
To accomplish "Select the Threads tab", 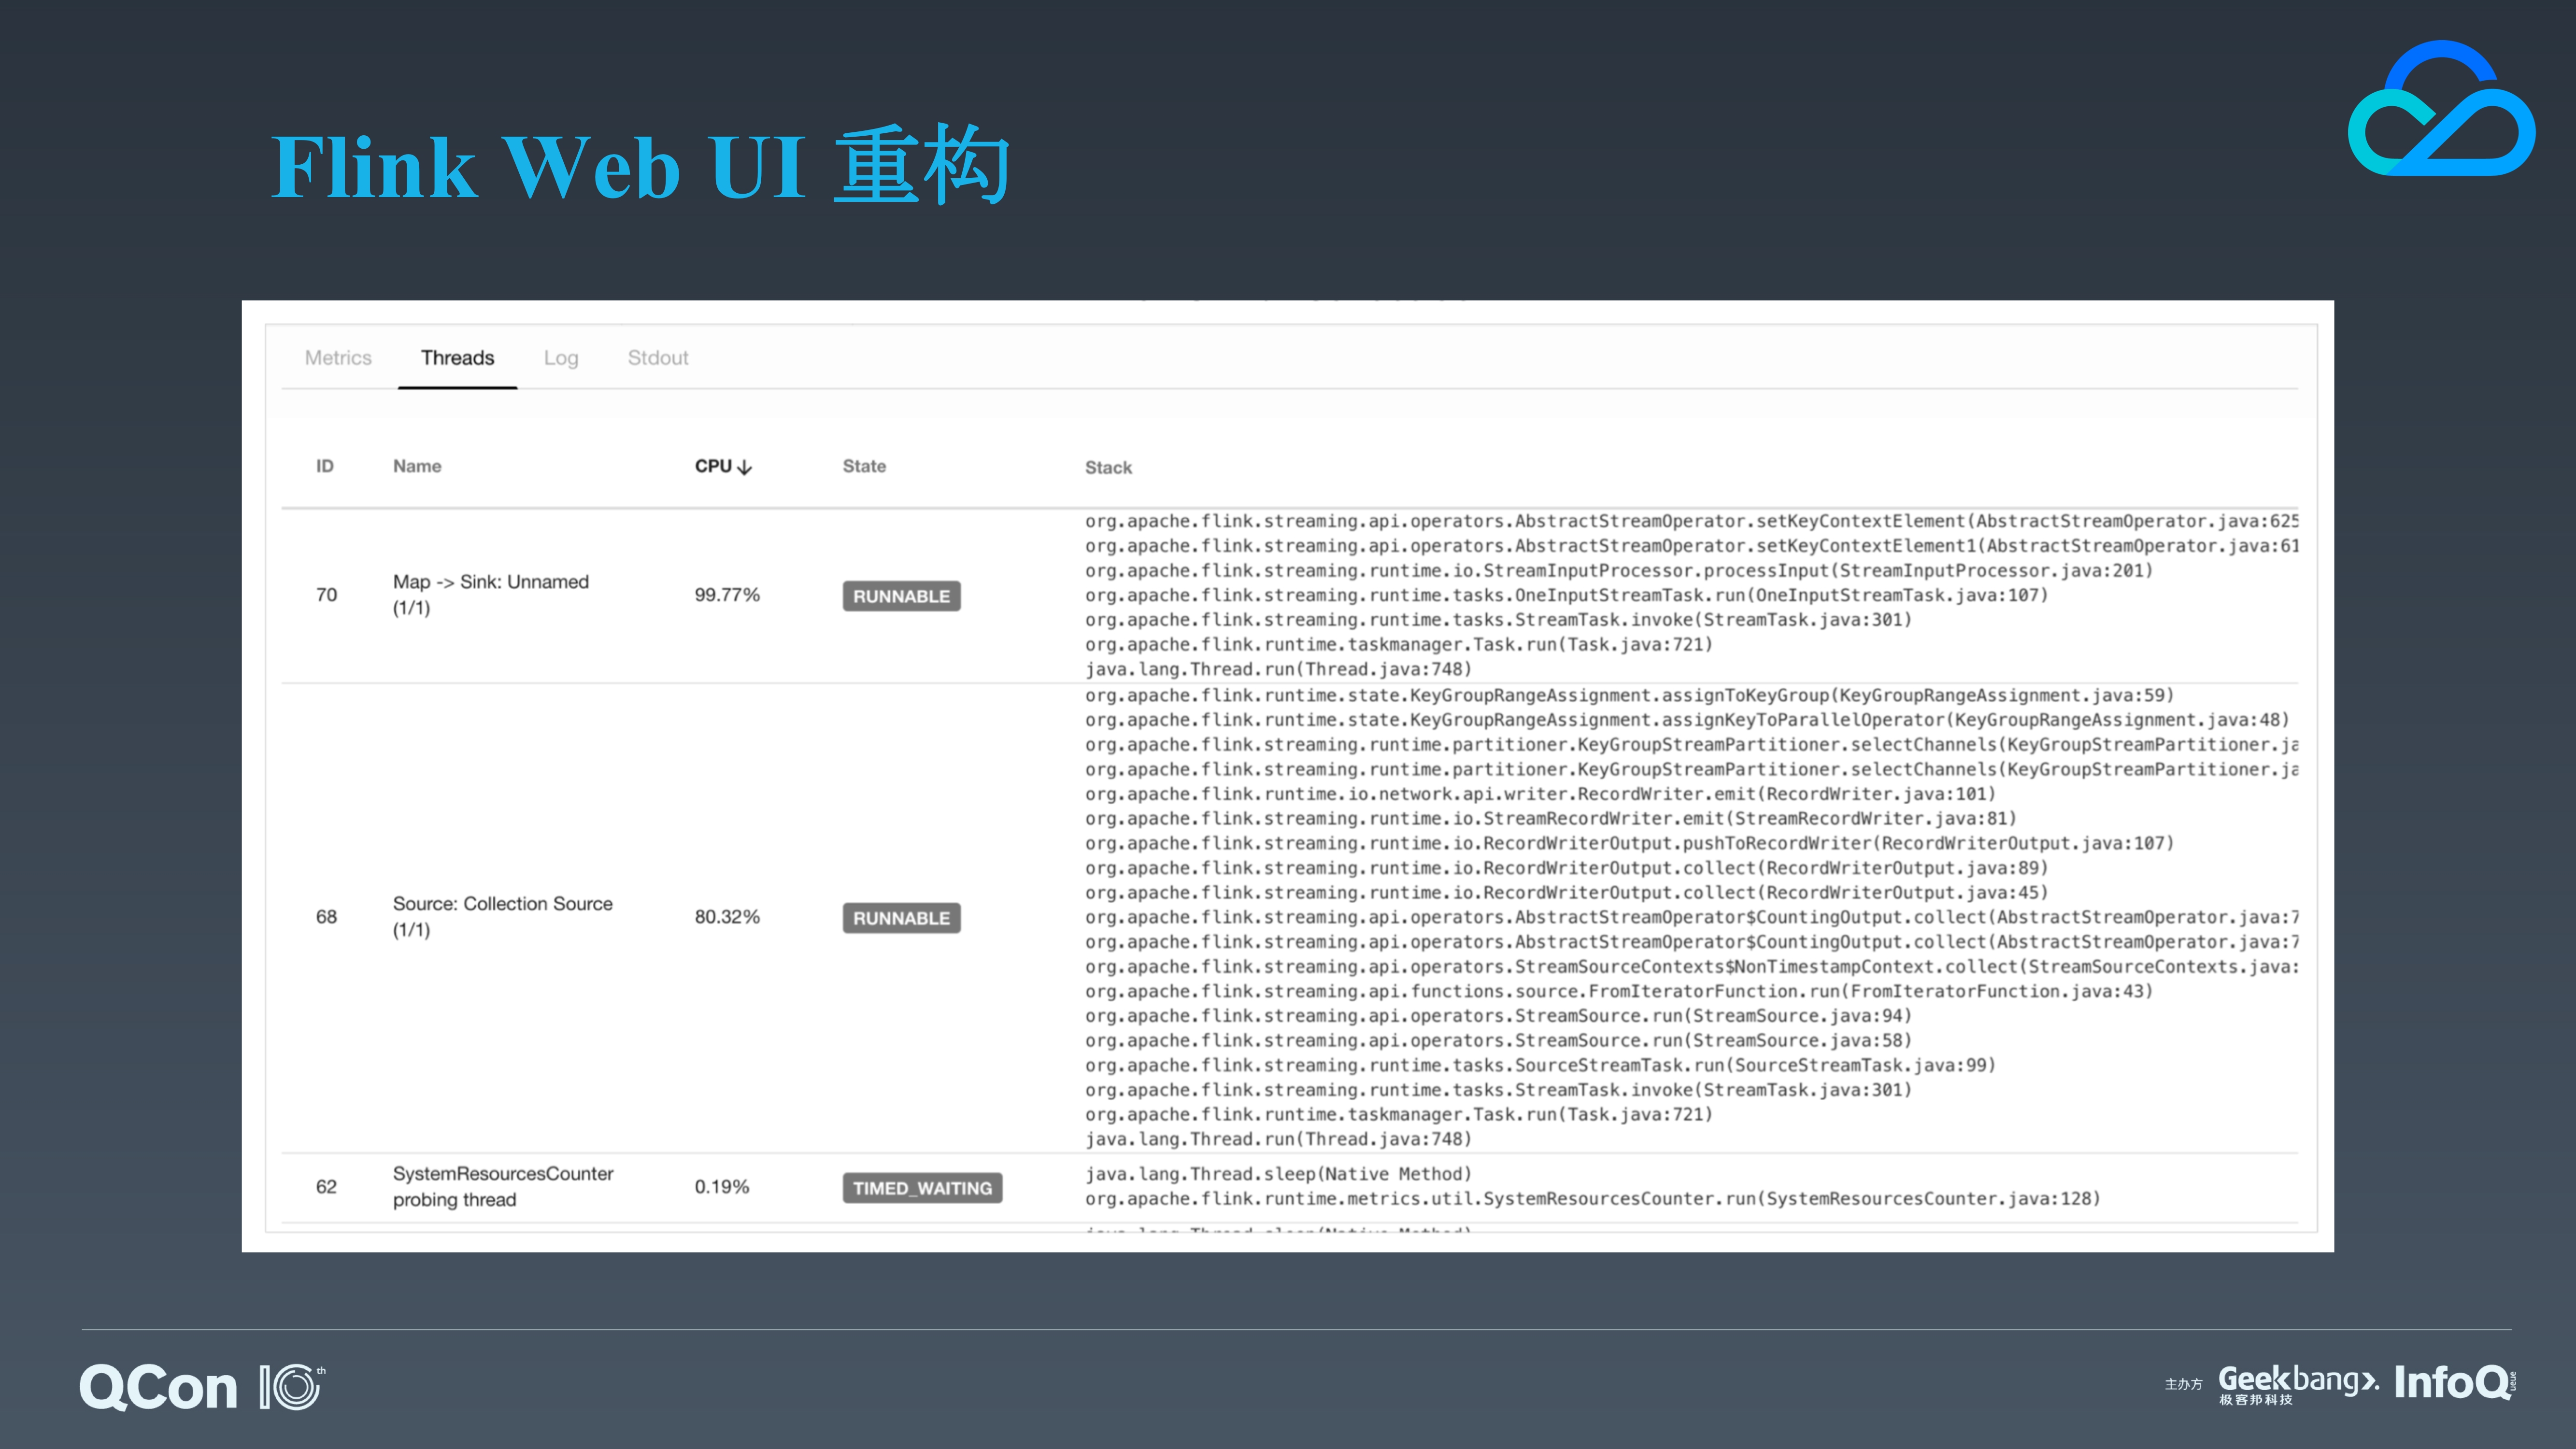I will tap(457, 358).
